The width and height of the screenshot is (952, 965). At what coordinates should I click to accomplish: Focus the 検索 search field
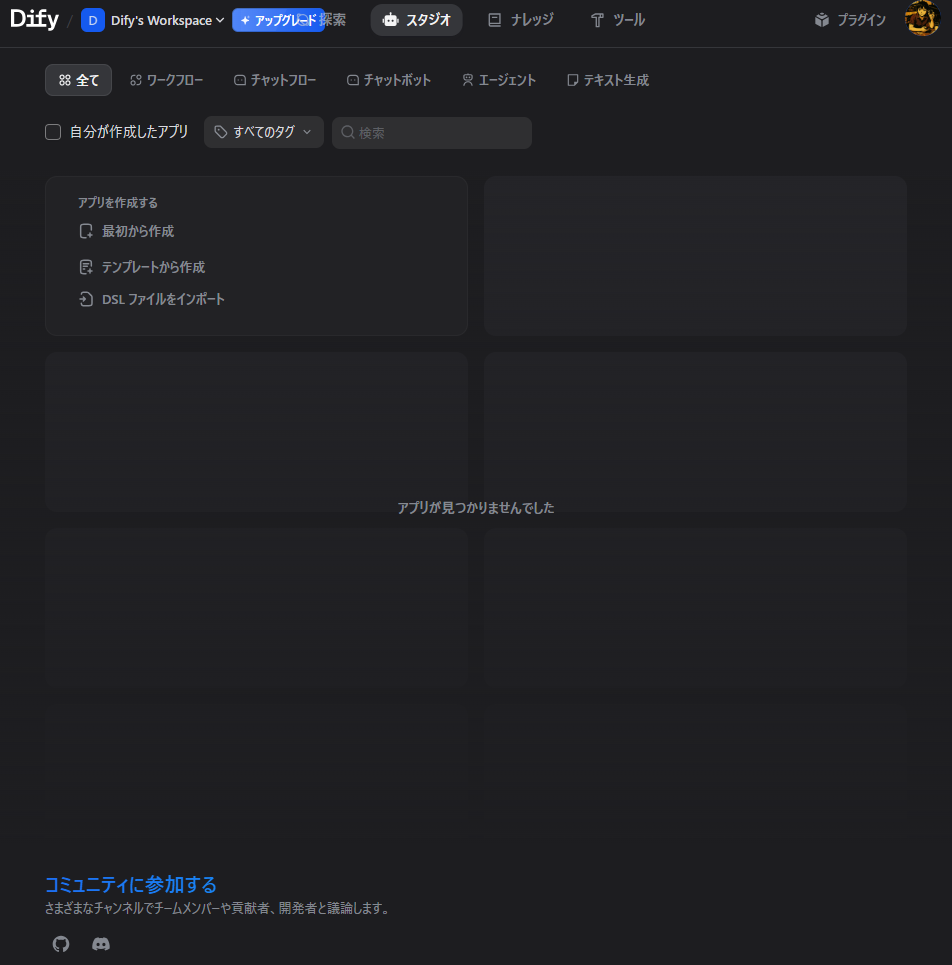pos(432,133)
